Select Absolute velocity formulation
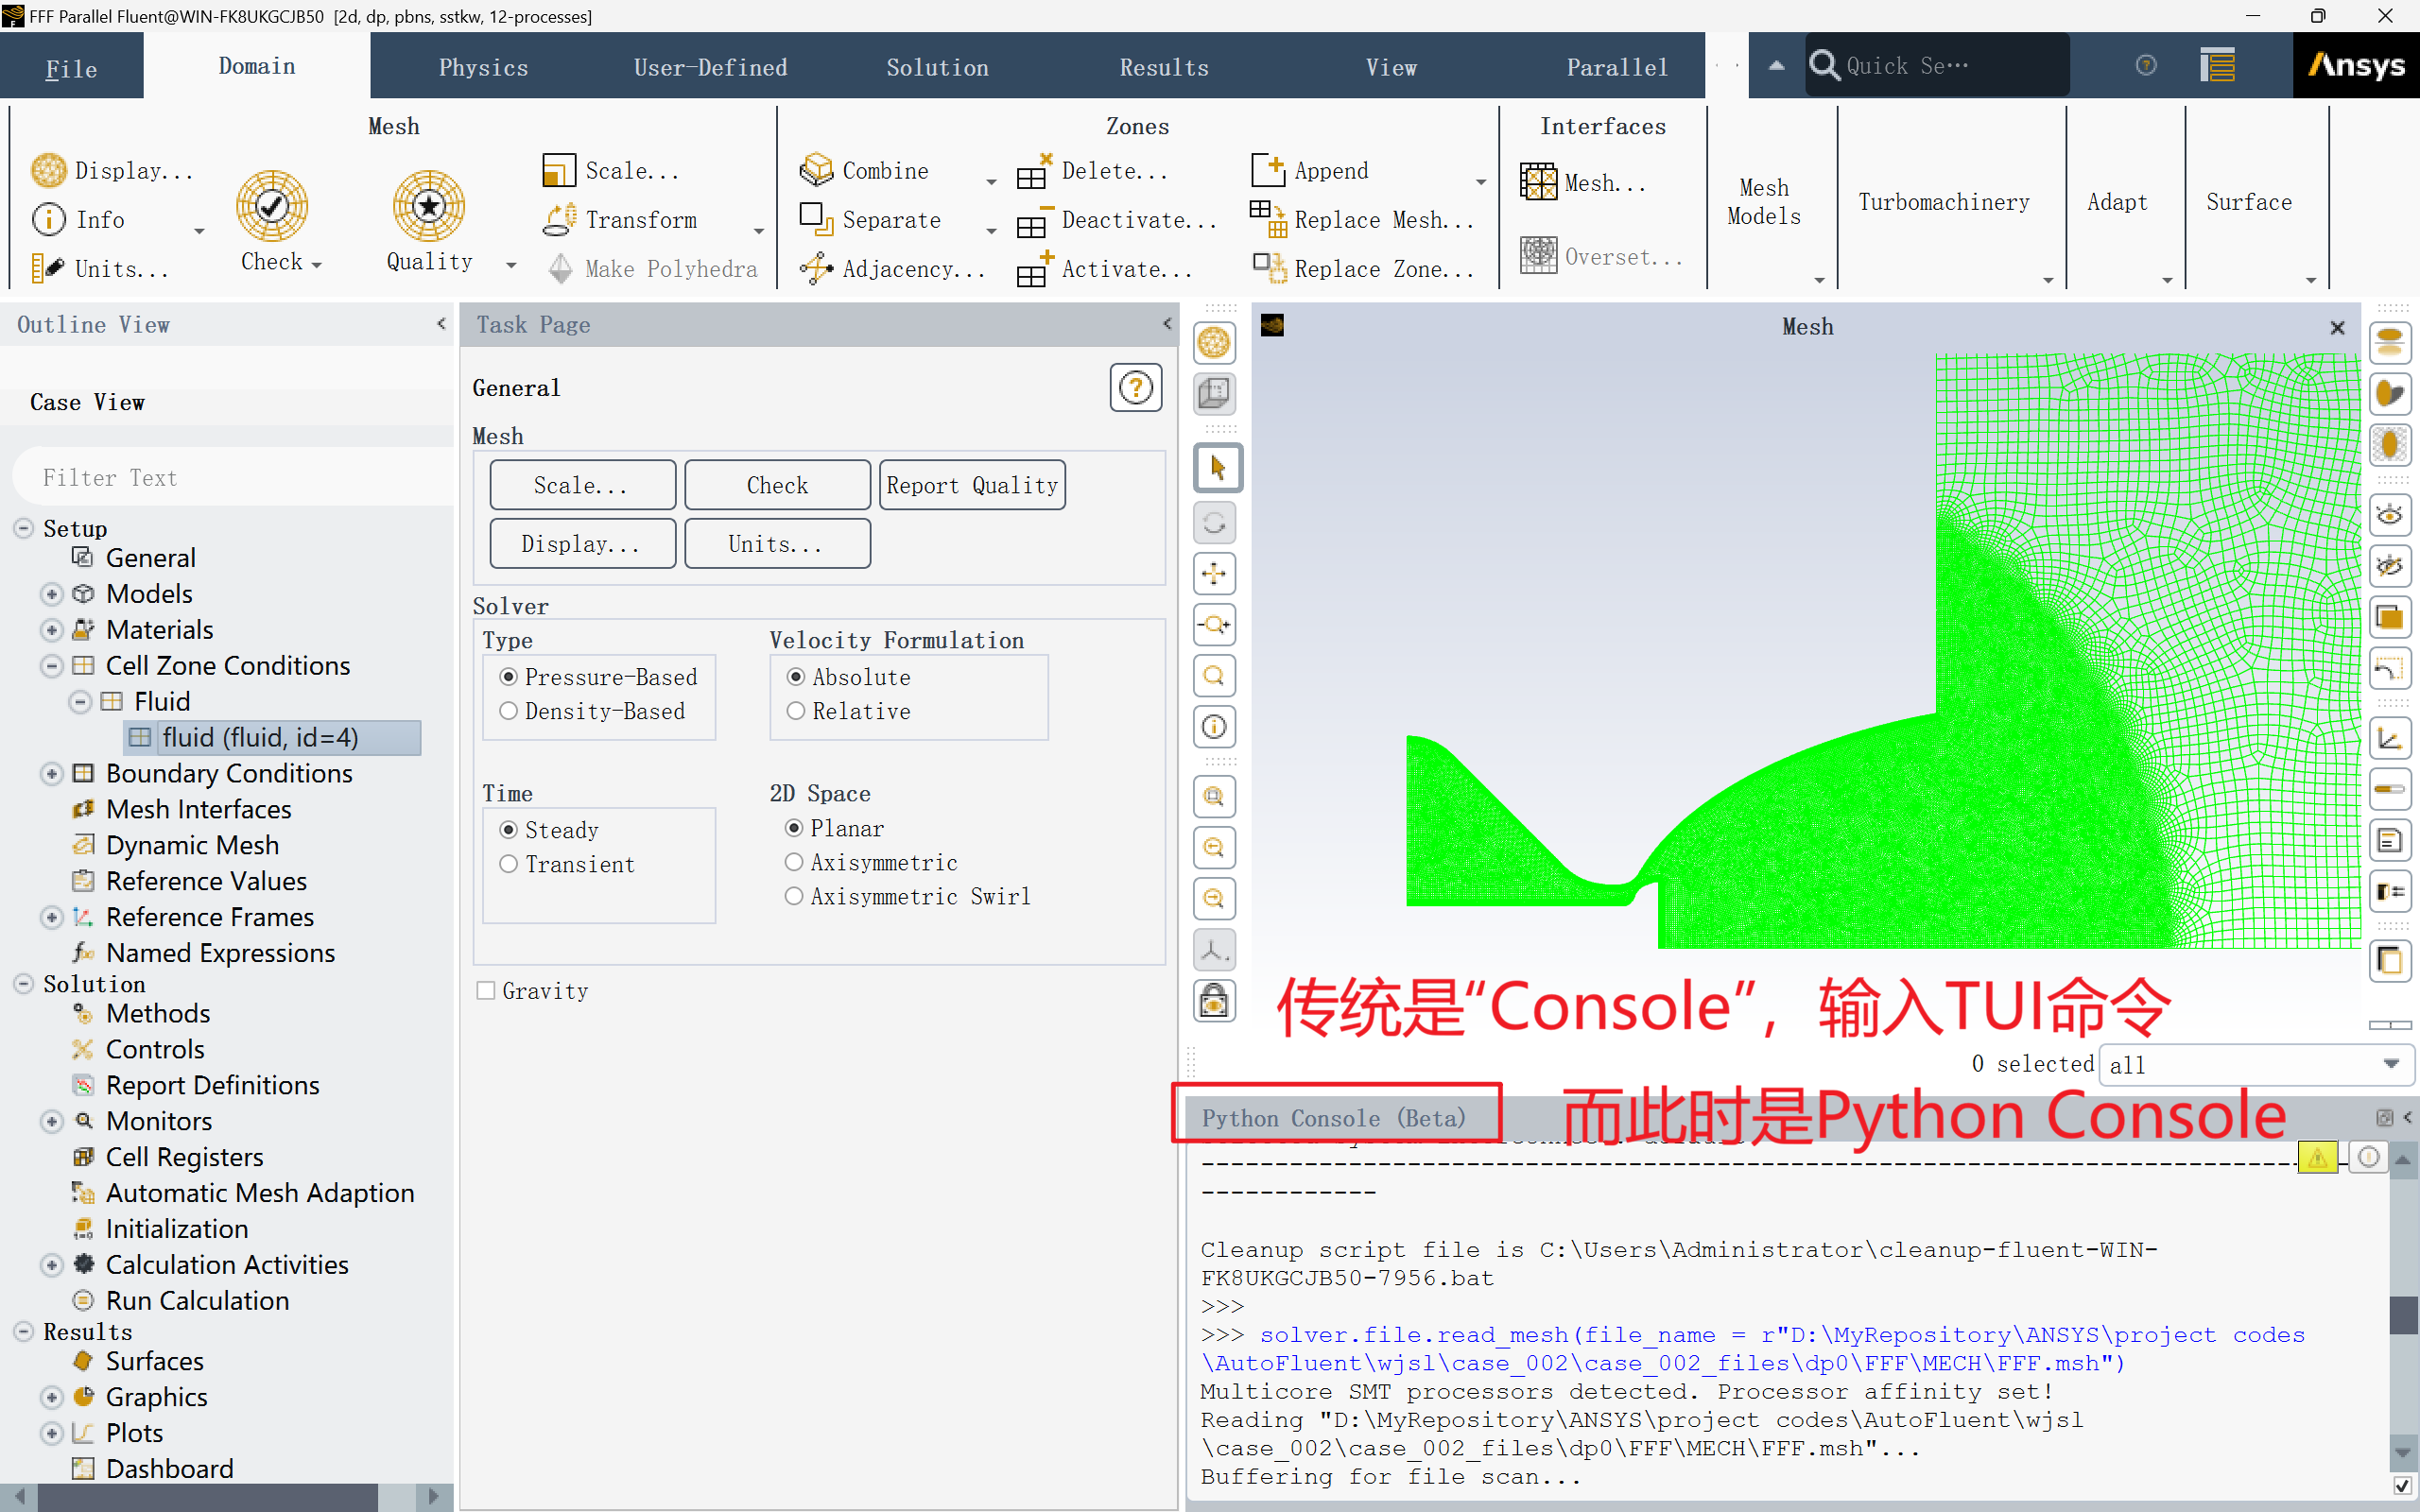The image size is (2420, 1512). 796,678
